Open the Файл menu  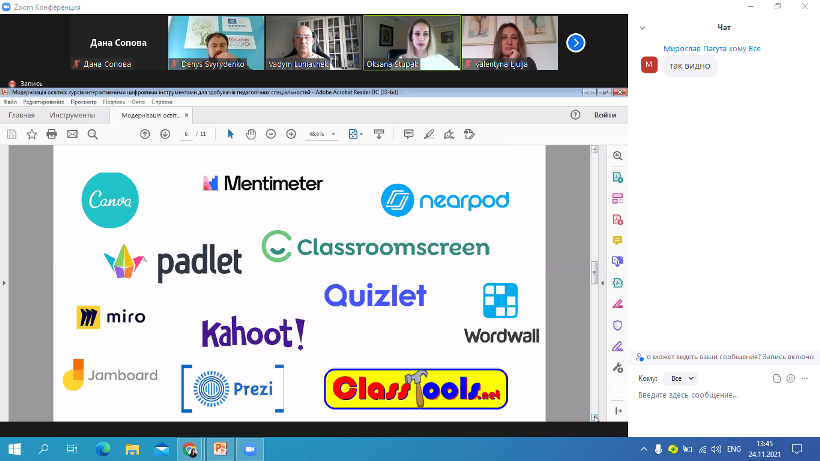(x=10, y=102)
